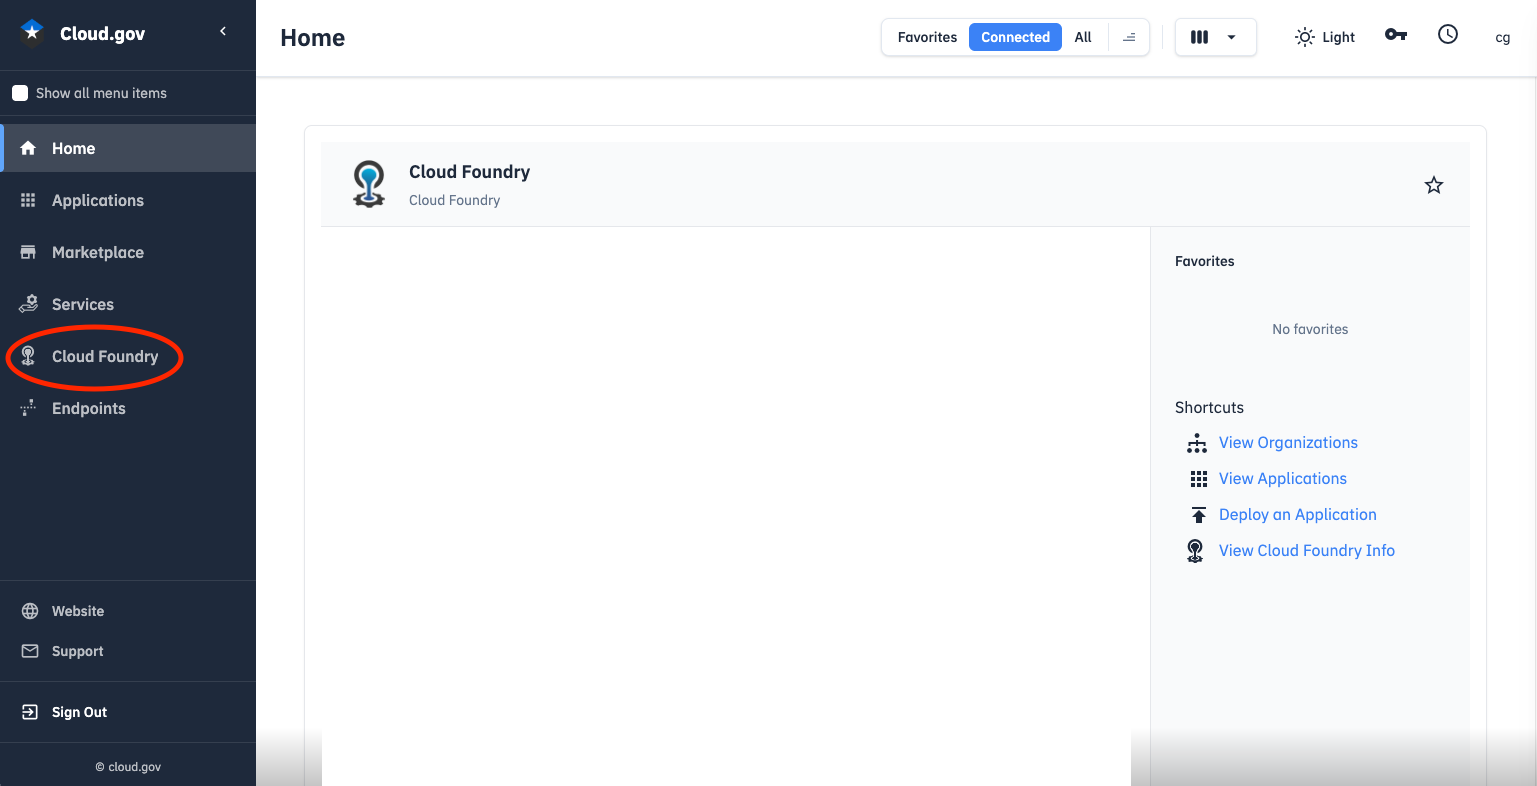Go to Applications in the sidebar

click(128, 200)
